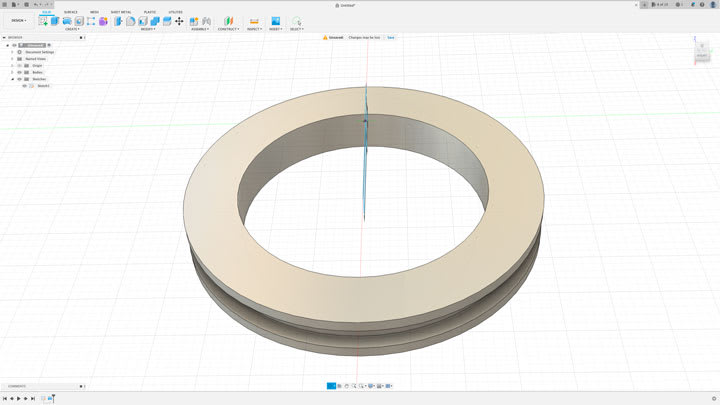This screenshot has height=405, width=720.
Task: Select the Shell tool
Action: coord(143,21)
